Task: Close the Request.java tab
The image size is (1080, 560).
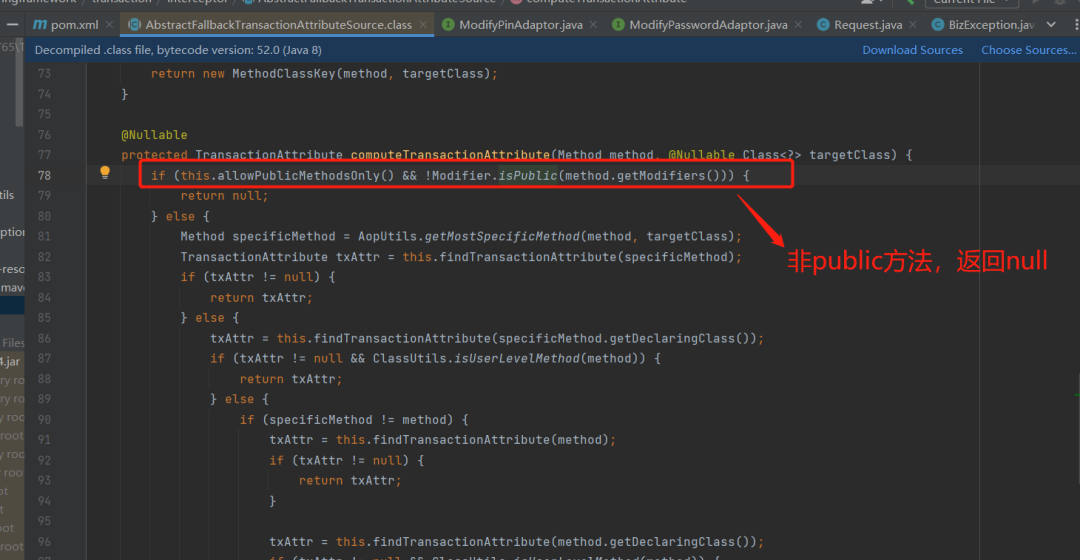Action: (913, 25)
